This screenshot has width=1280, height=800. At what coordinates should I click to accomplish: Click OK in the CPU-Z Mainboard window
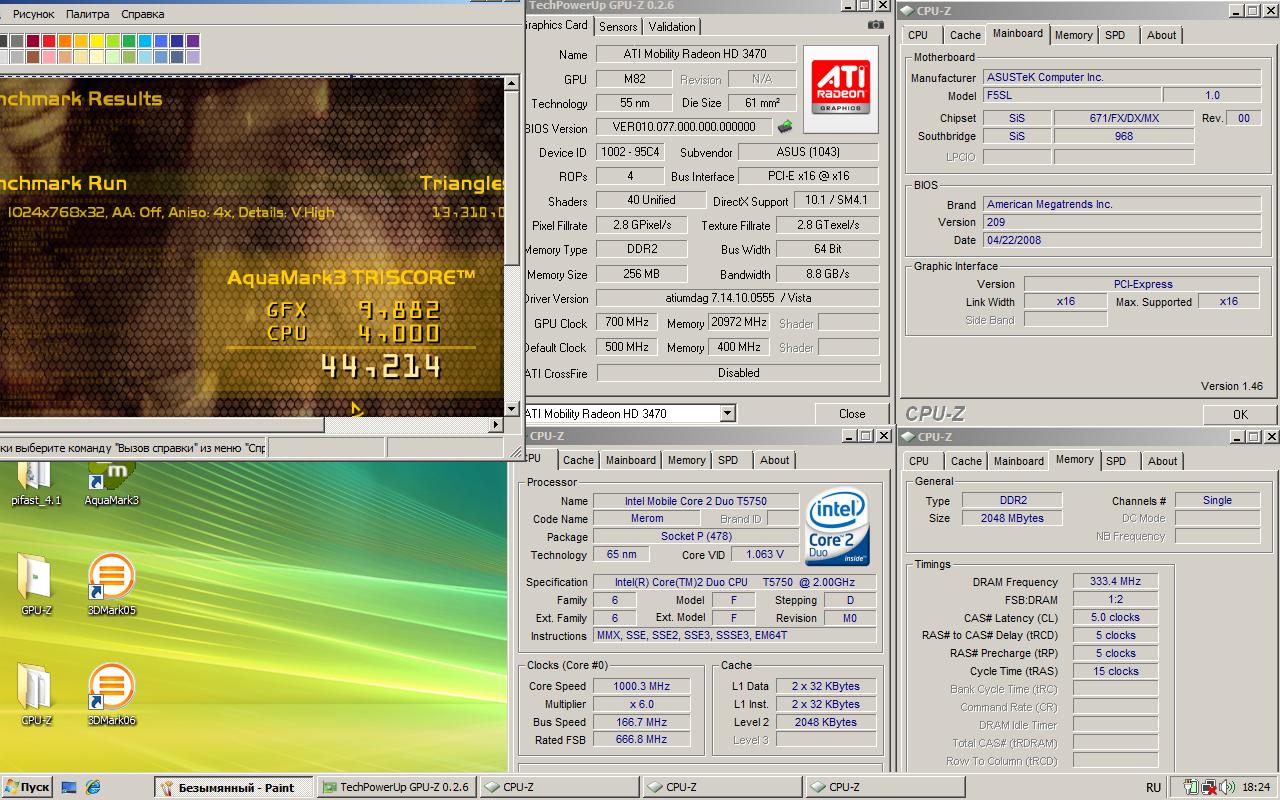(x=1240, y=414)
